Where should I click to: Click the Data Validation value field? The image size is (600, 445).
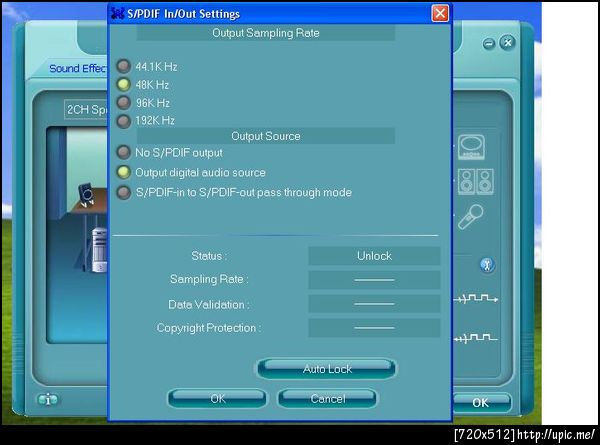(x=374, y=304)
